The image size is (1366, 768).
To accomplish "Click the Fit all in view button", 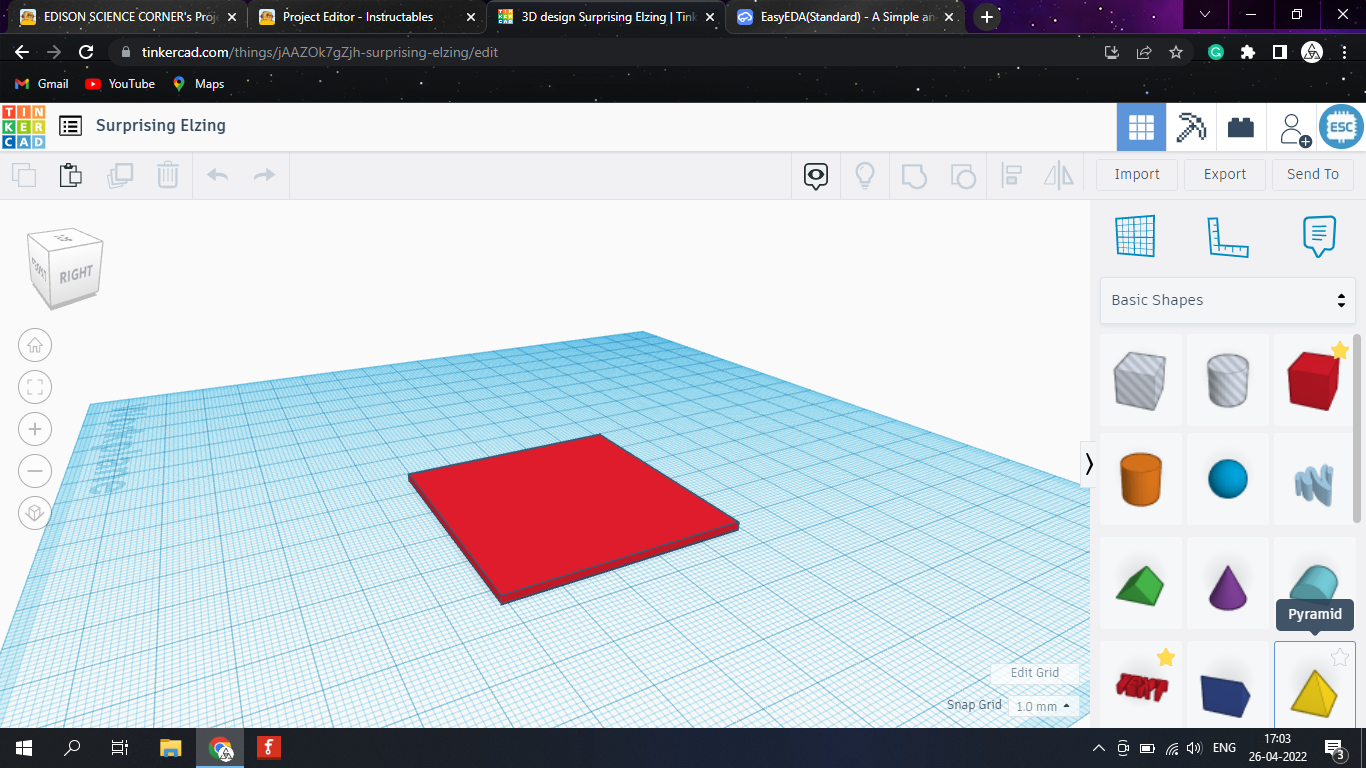I will tap(35, 388).
